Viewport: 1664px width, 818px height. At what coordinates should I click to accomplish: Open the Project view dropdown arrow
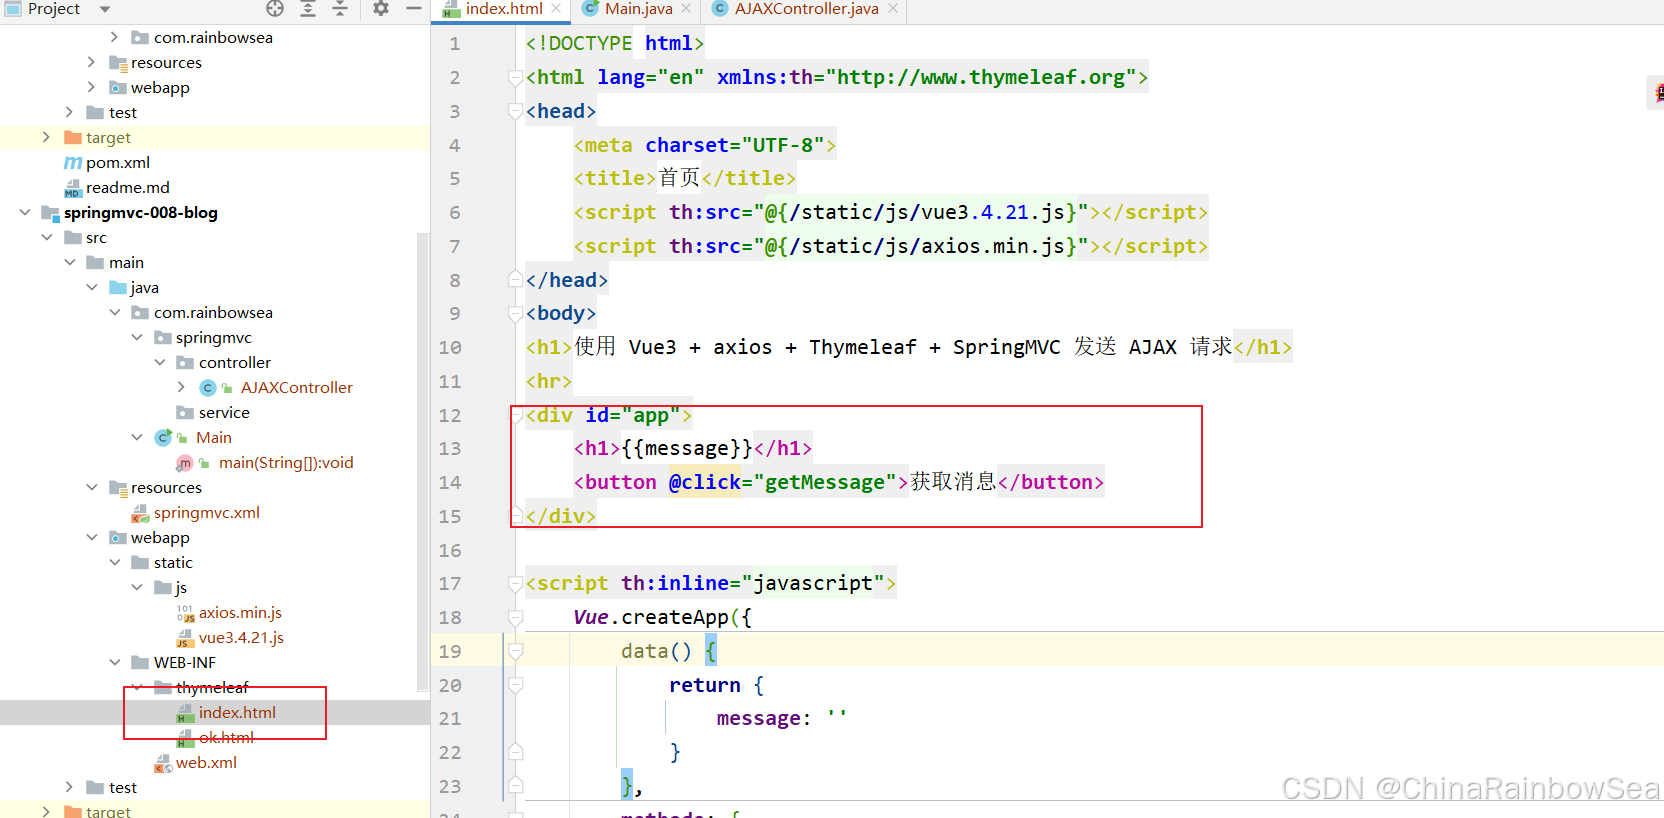tap(104, 9)
